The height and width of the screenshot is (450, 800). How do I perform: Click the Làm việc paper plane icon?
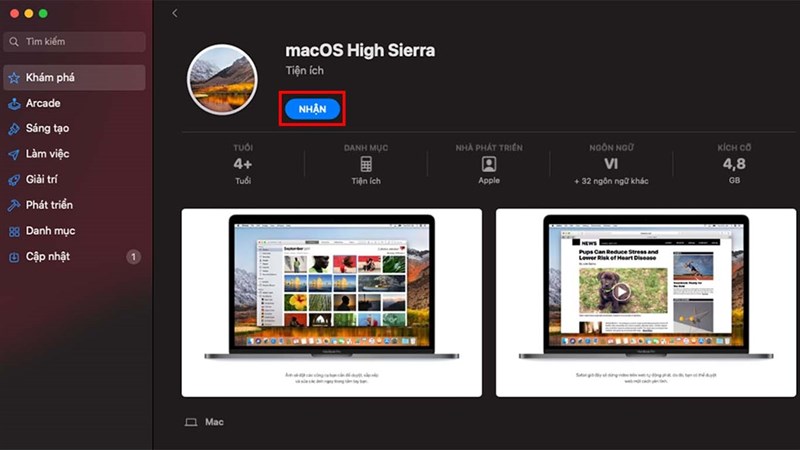pyautogui.click(x=14, y=154)
